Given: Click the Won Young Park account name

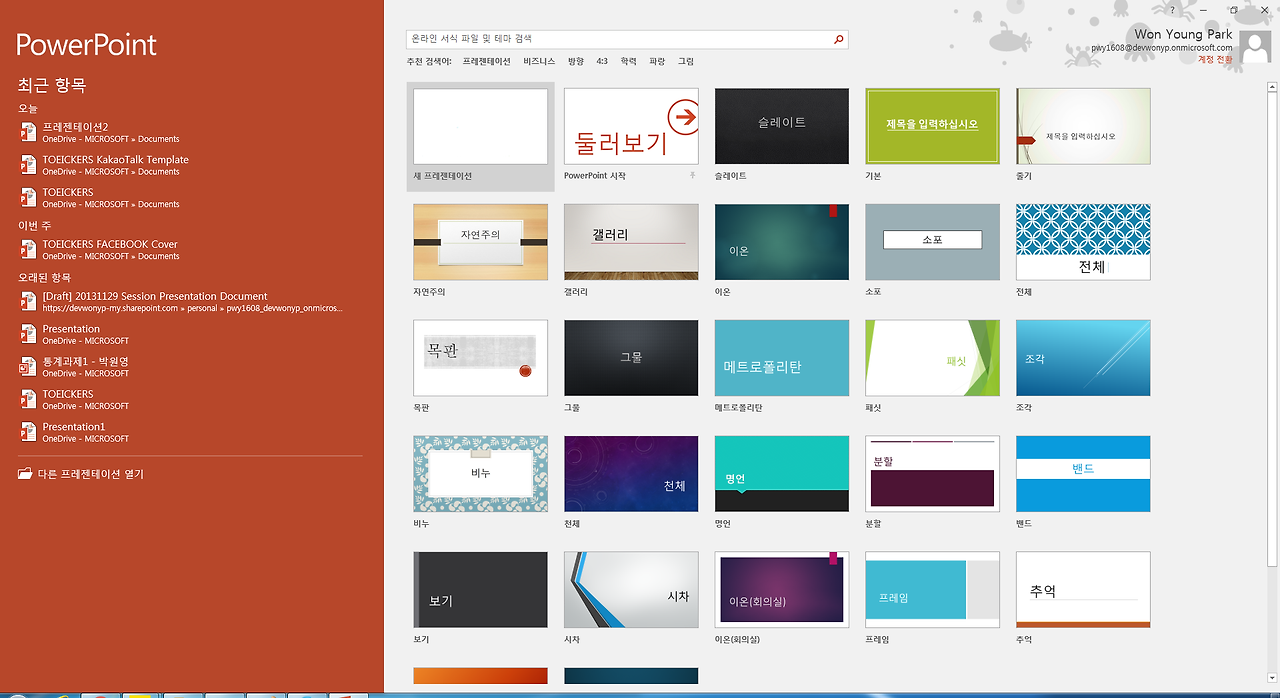Looking at the screenshot, I should coord(1183,35).
